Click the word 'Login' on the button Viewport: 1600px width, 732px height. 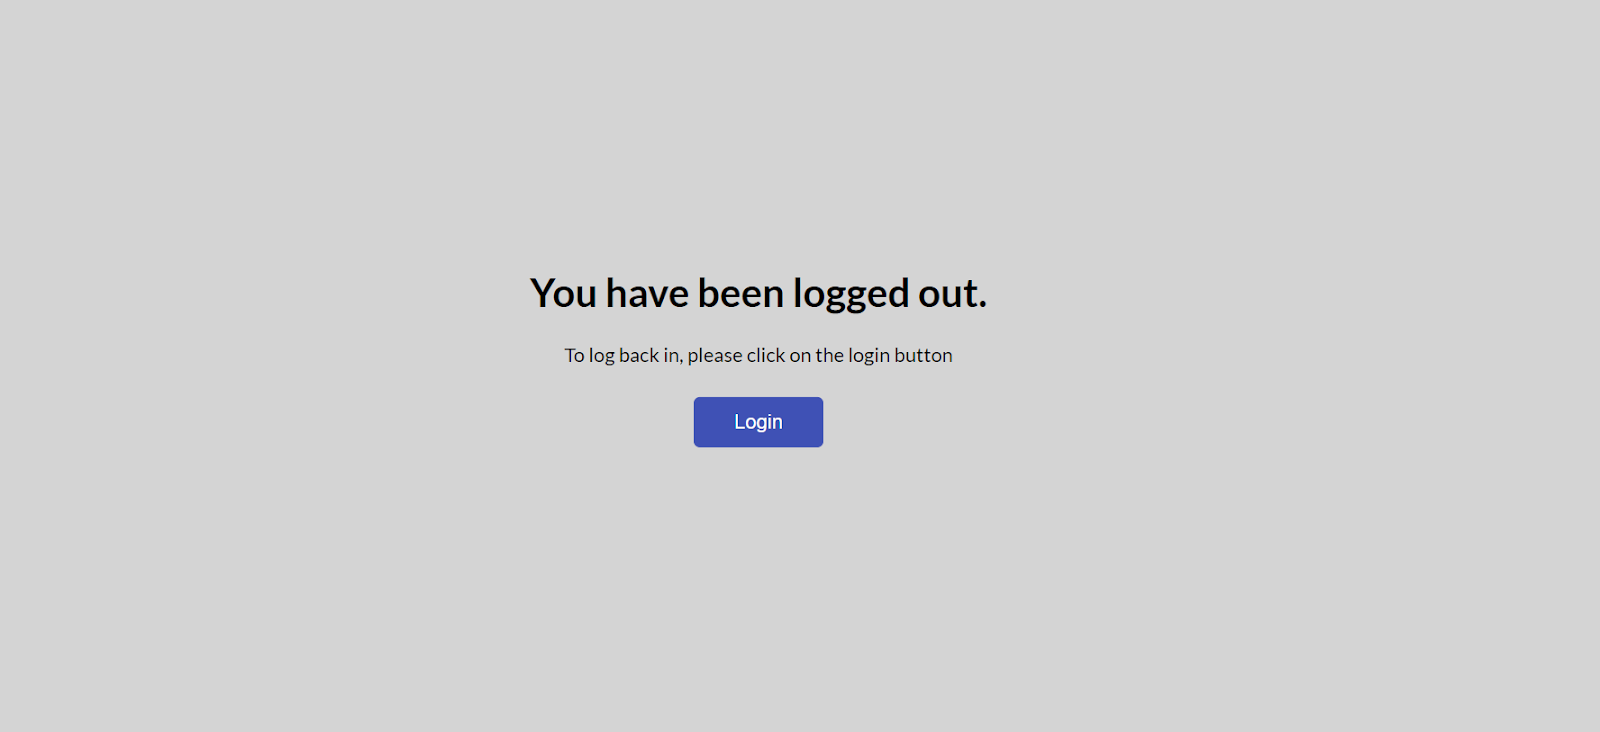coord(758,422)
